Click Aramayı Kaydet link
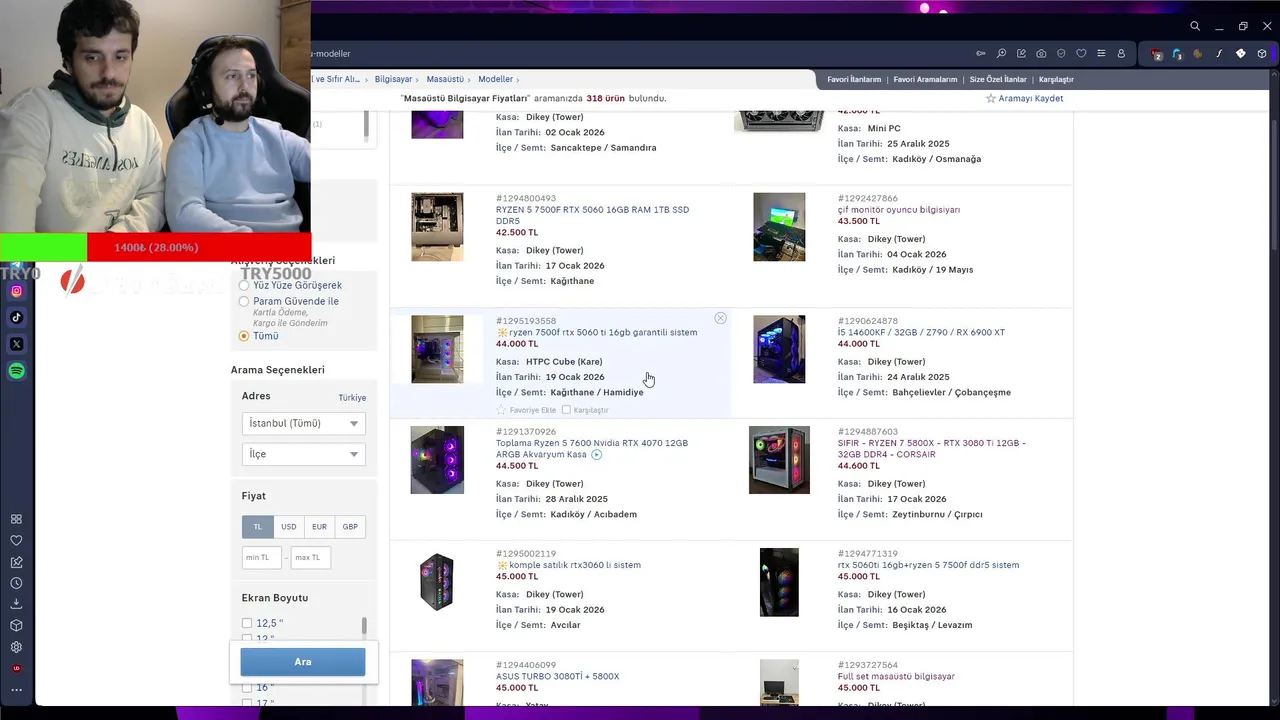The height and width of the screenshot is (720, 1280). [1024, 98]
